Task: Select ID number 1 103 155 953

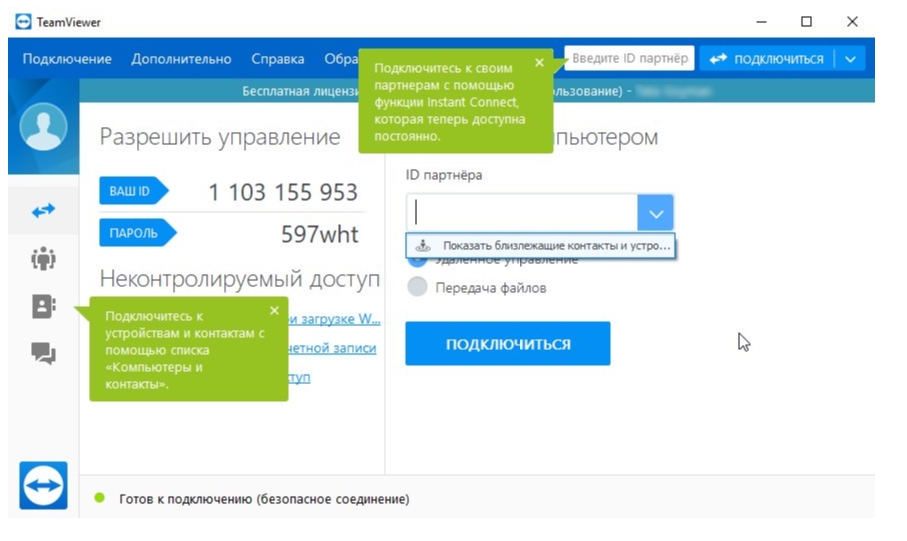Action: tap(283, 193)
